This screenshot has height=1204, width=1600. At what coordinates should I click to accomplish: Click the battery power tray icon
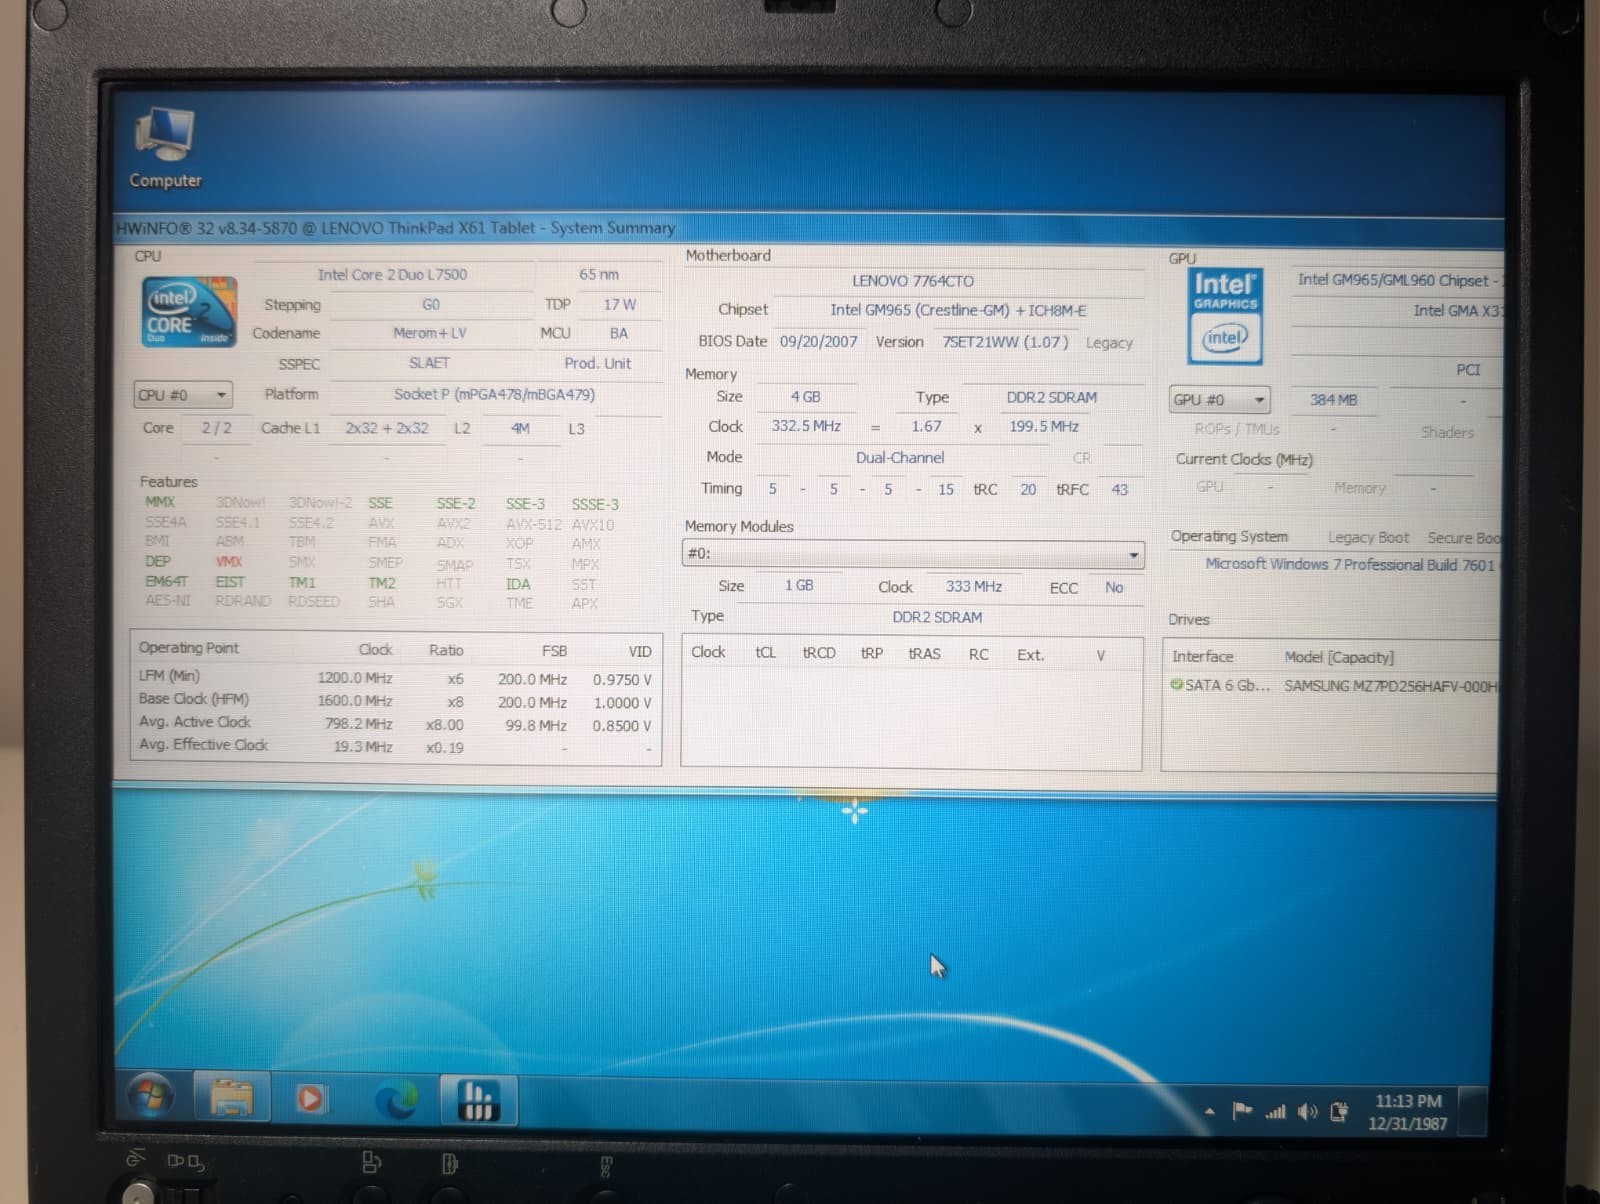pyautogui.click(x=1339, y=1111)
